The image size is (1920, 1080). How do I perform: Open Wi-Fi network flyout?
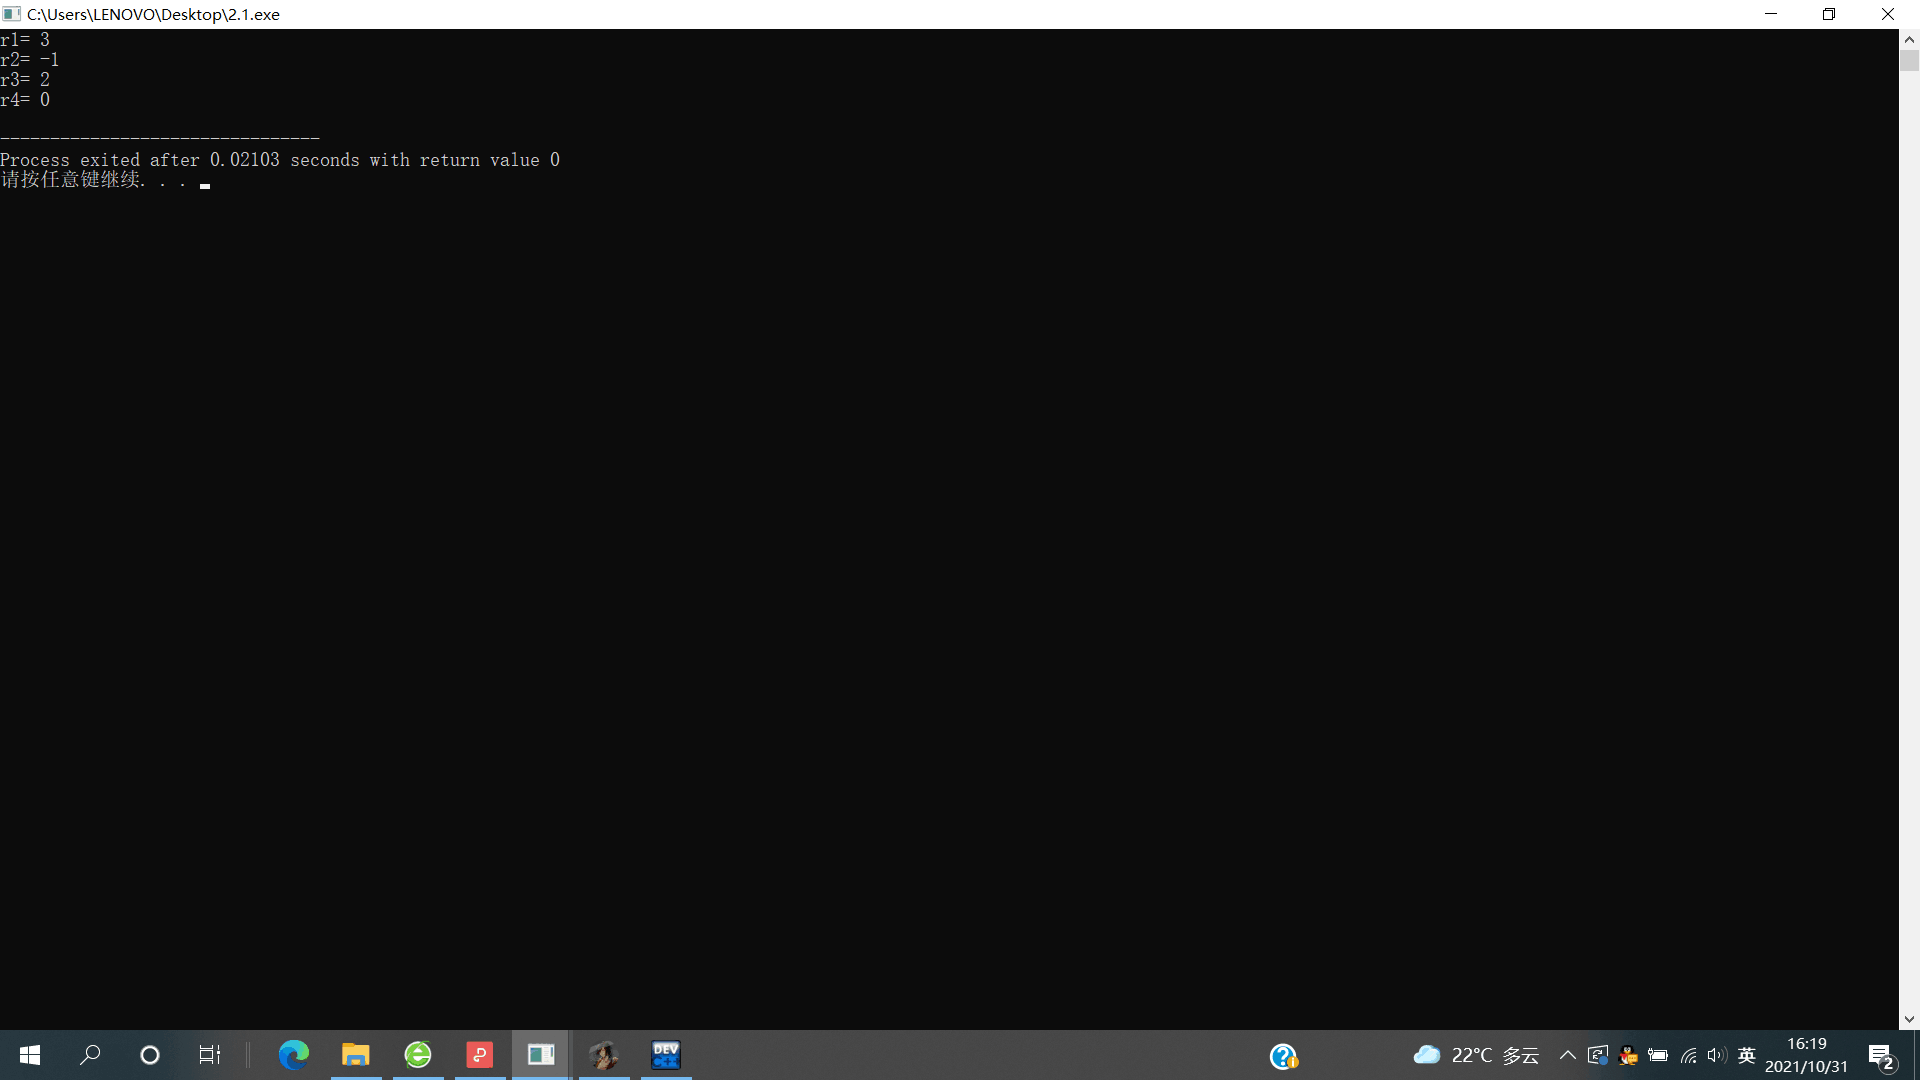[1688, 1056]
